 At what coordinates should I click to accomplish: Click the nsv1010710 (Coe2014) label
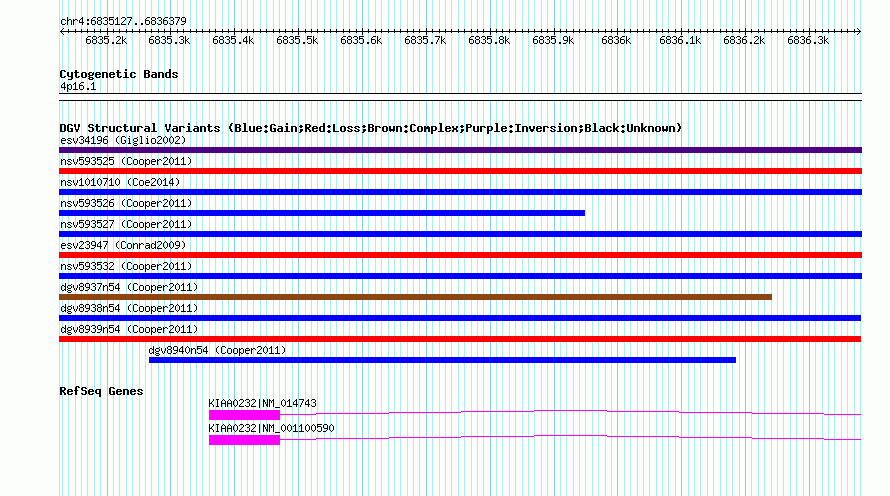[120, 182]
